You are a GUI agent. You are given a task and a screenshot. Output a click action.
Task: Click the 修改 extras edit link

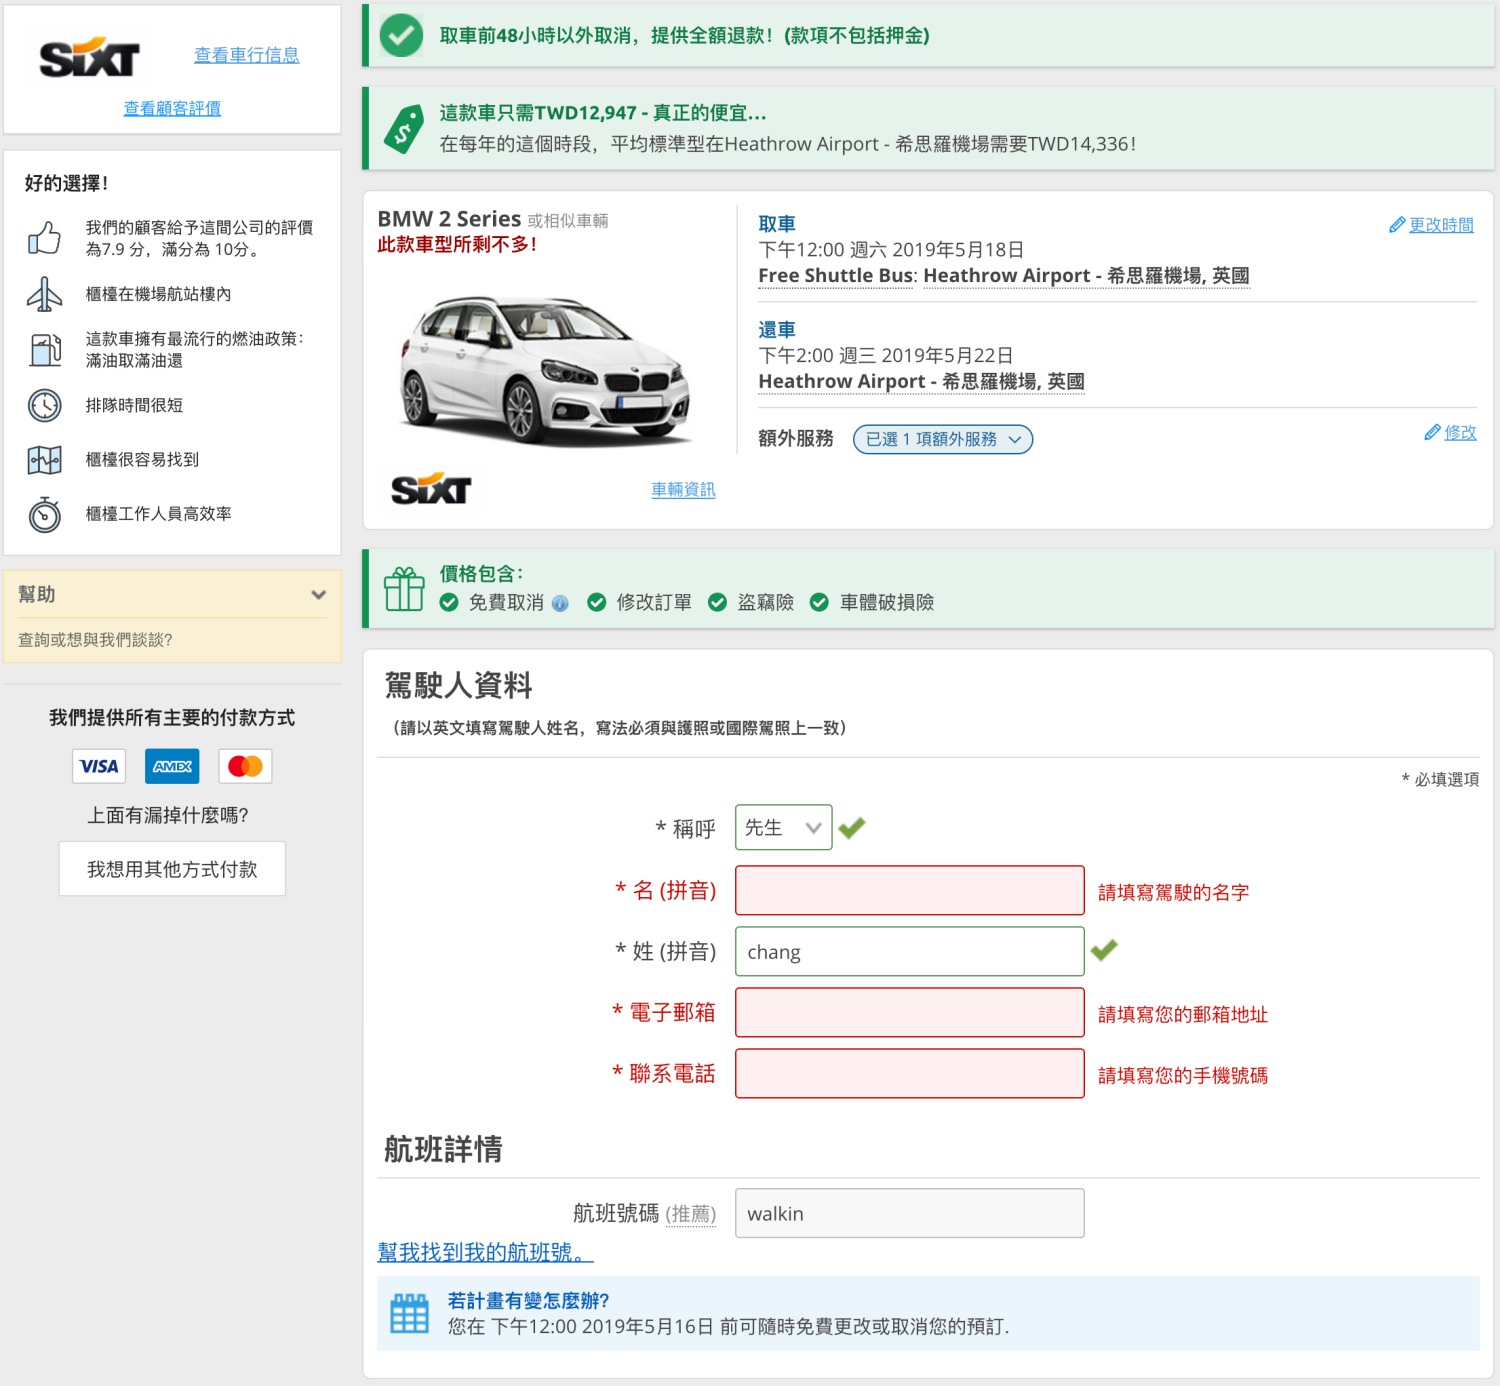pos(1460,432)
